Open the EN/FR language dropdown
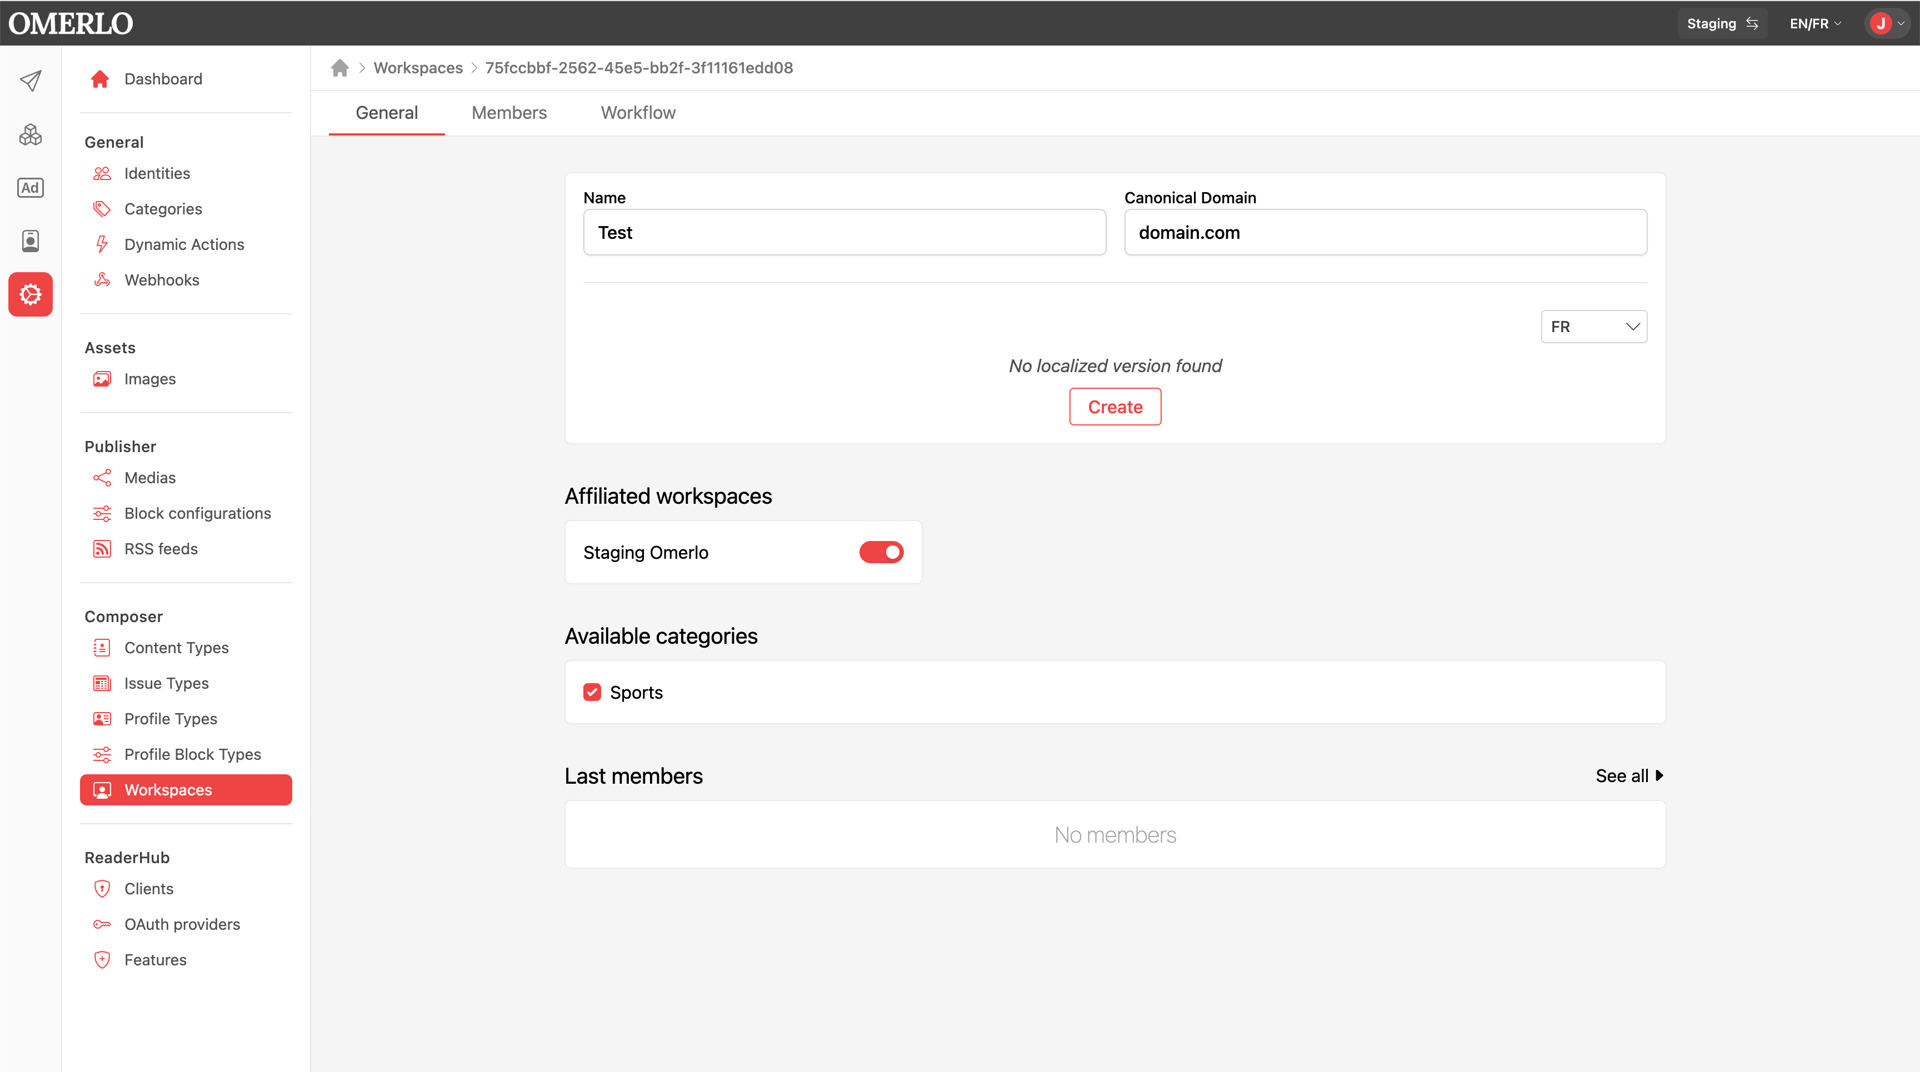The image size is (1920, 1072). 1815,24
